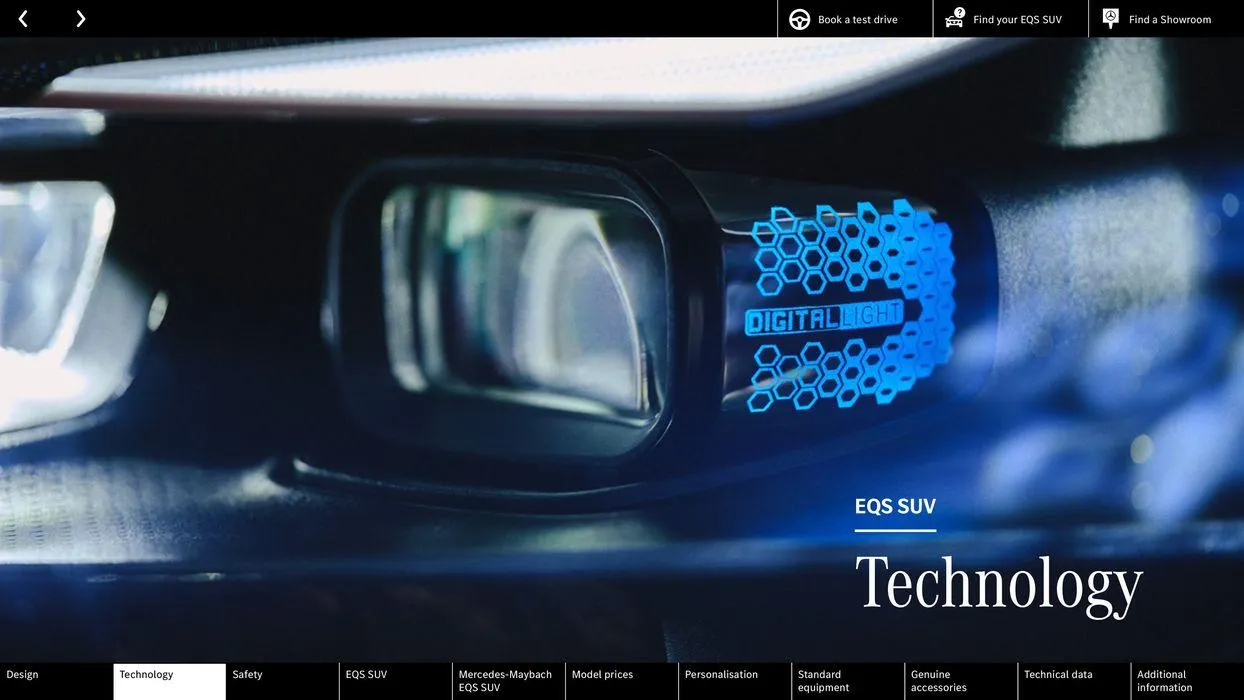This screenshot has width=1244, height=700.
Task: Click the Technology headline text
Action: 999,584
